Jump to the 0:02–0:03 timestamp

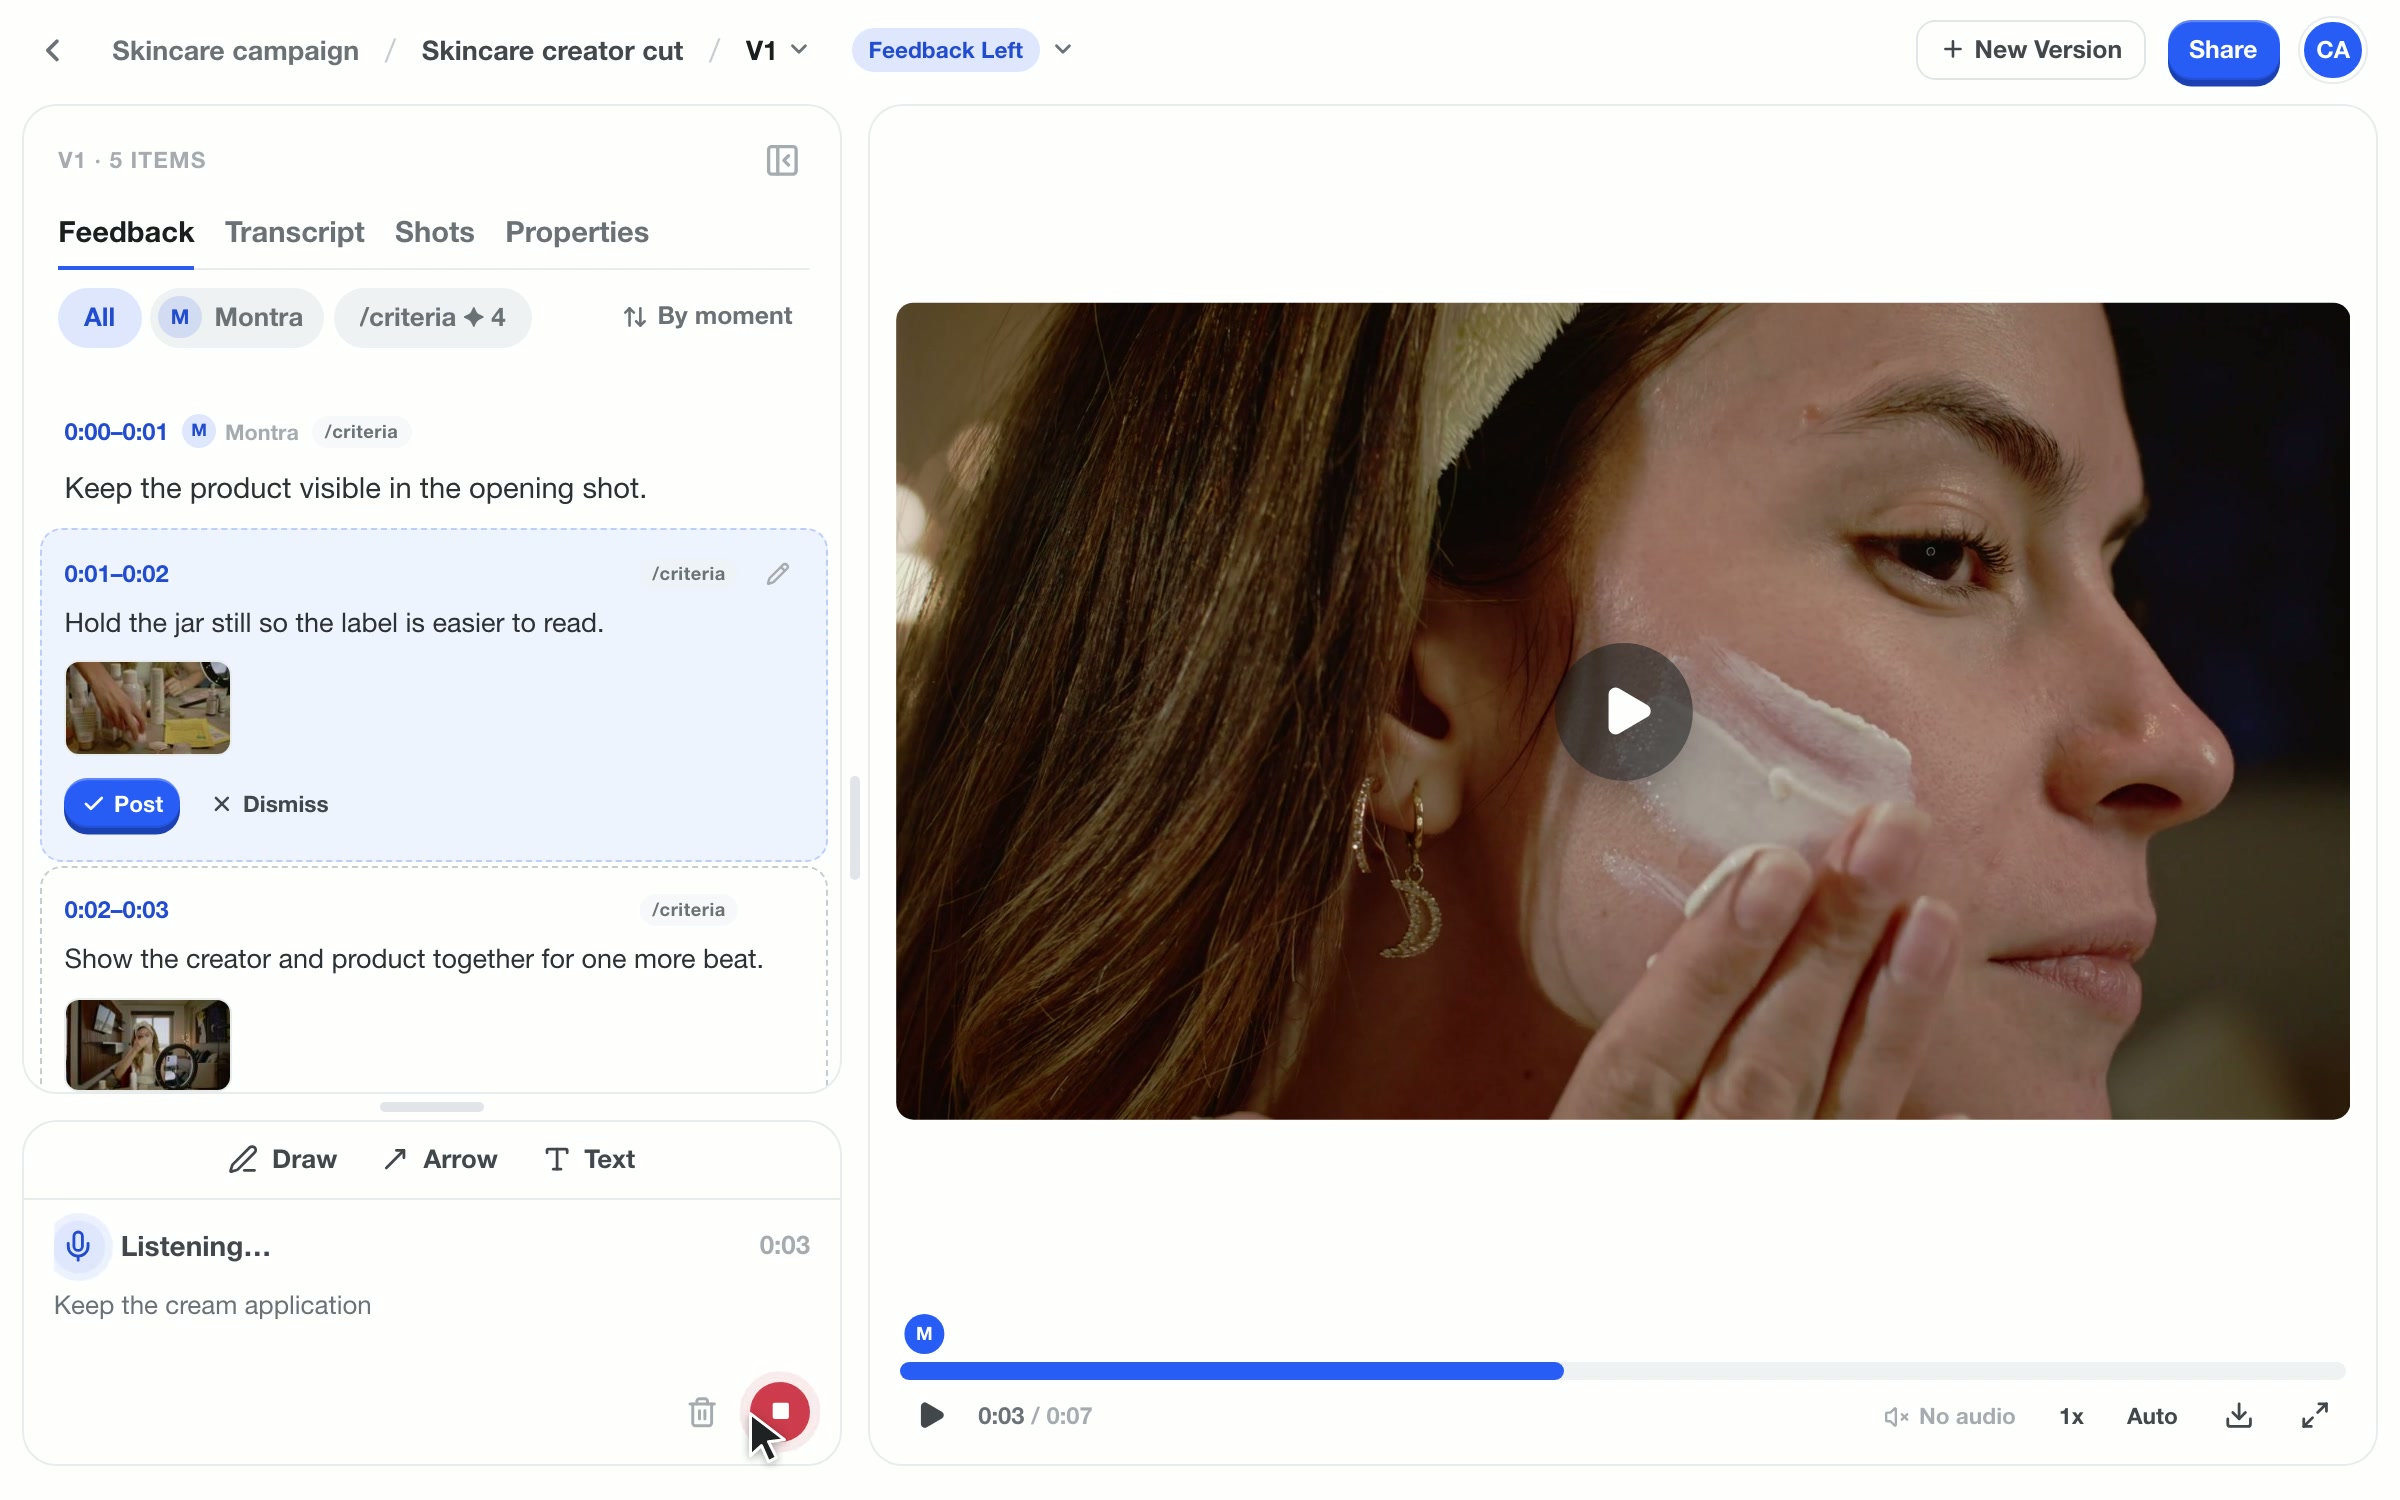(x=116, y=910)
